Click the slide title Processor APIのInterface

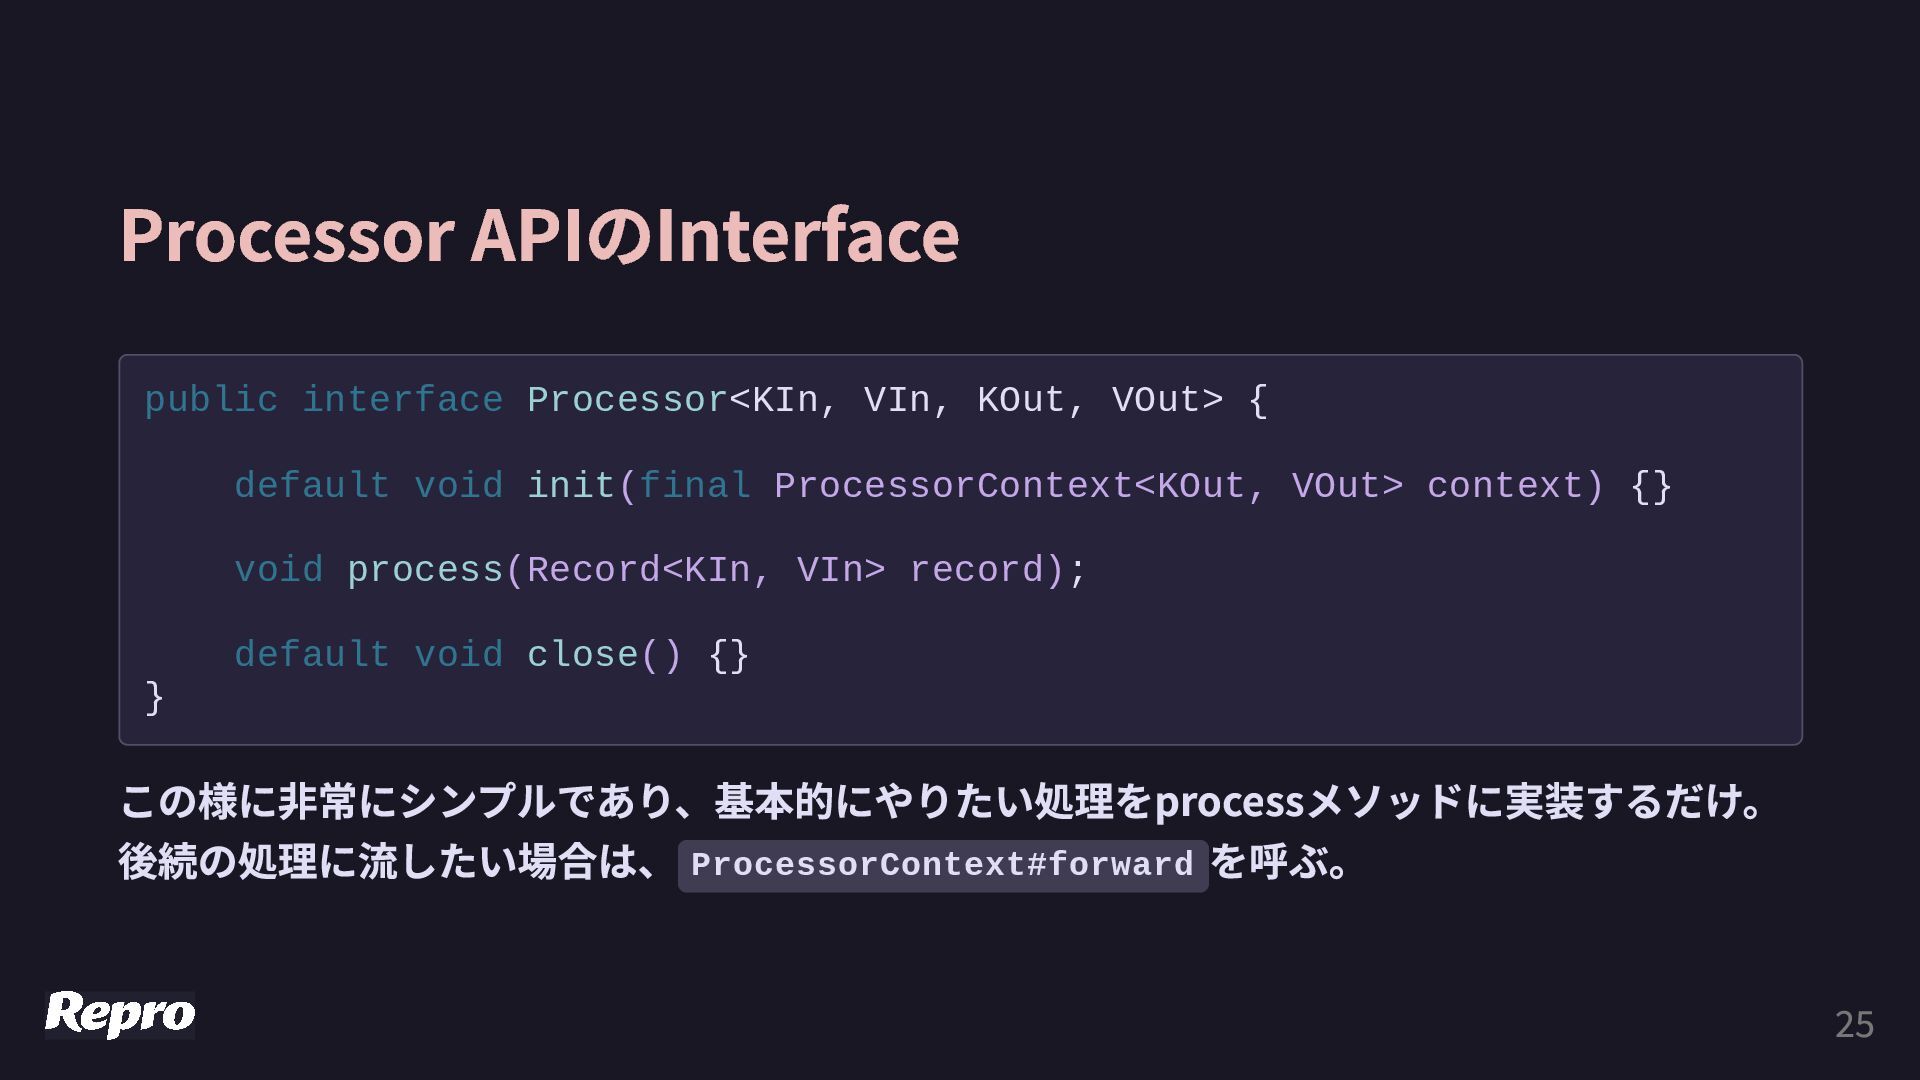tap(539, 236)
